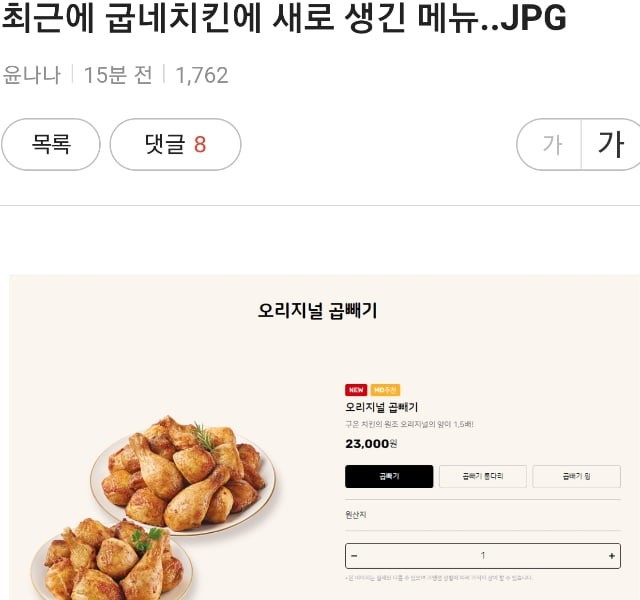
Task: Decrease the quantity with the minus icon
Action: point(354,556)
